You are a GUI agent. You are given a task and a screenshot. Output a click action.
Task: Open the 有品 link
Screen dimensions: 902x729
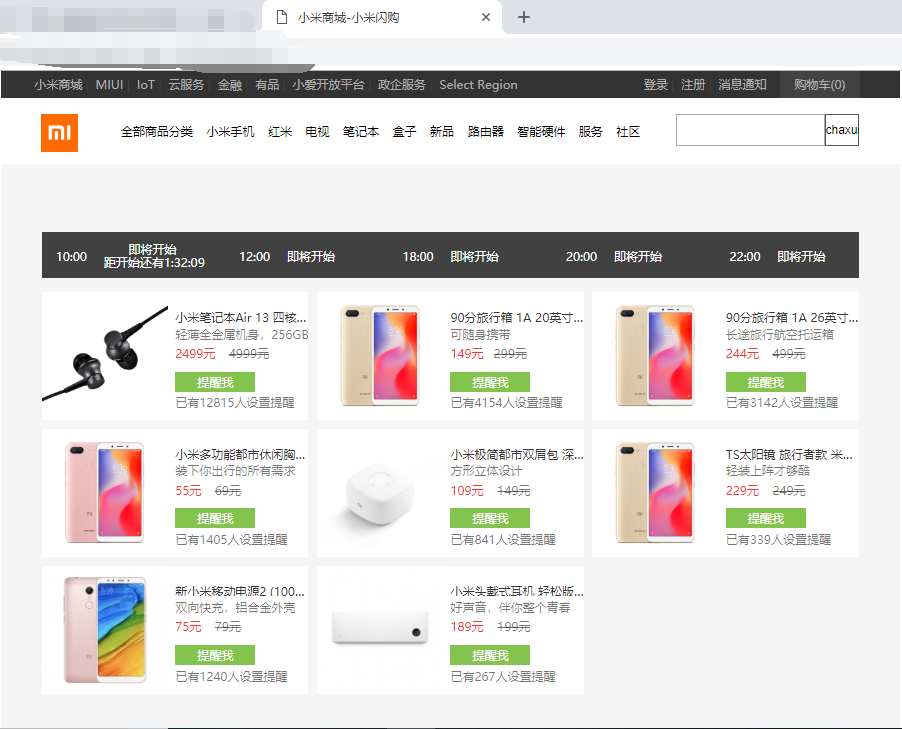coord(267,85)
